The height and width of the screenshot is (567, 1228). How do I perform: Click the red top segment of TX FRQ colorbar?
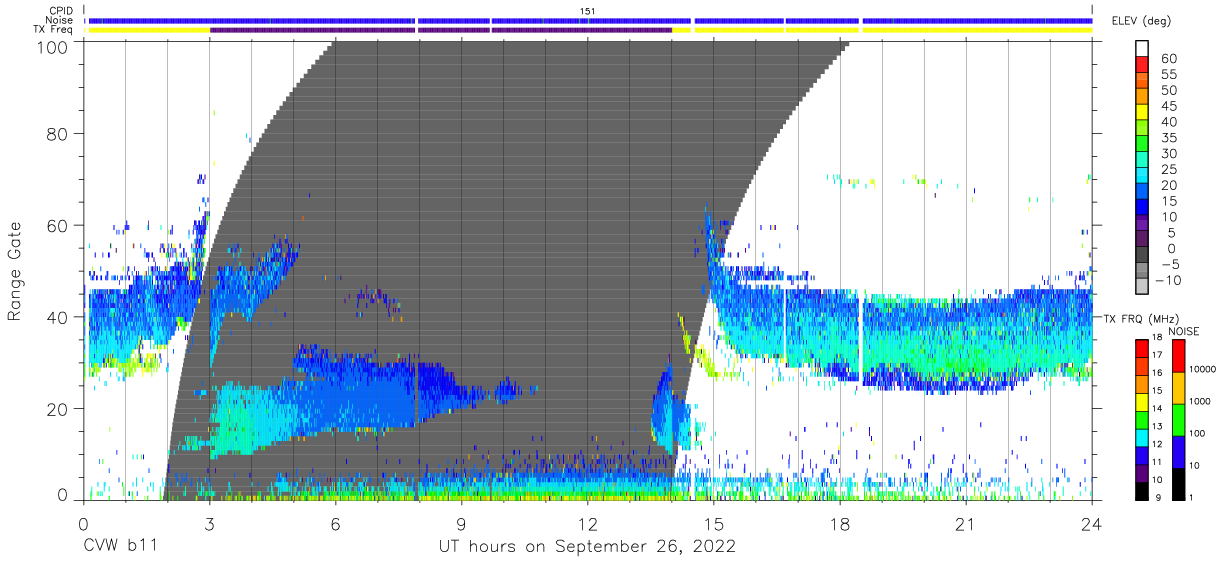[x=1142, y=349]
